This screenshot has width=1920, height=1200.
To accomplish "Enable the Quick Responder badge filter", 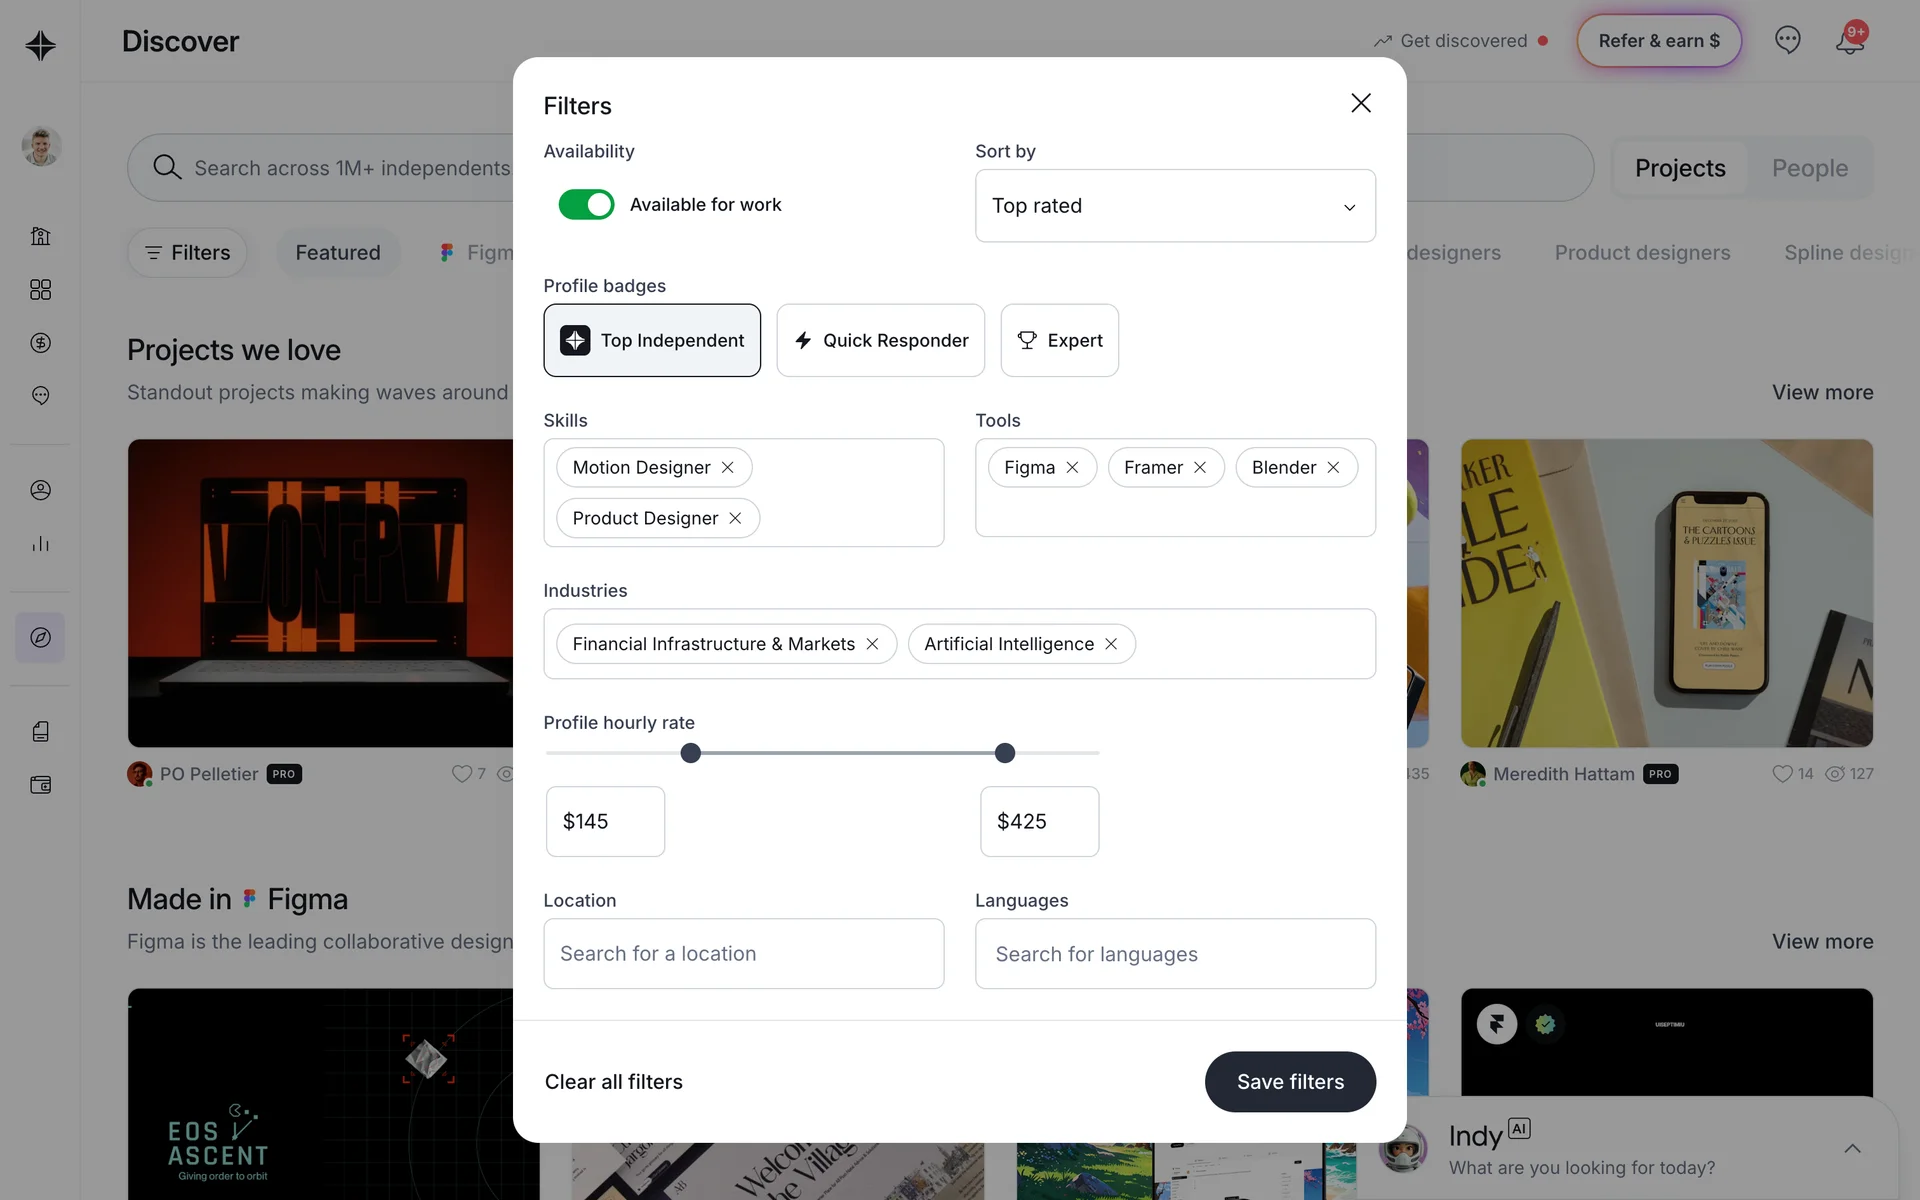I will 880,341.
